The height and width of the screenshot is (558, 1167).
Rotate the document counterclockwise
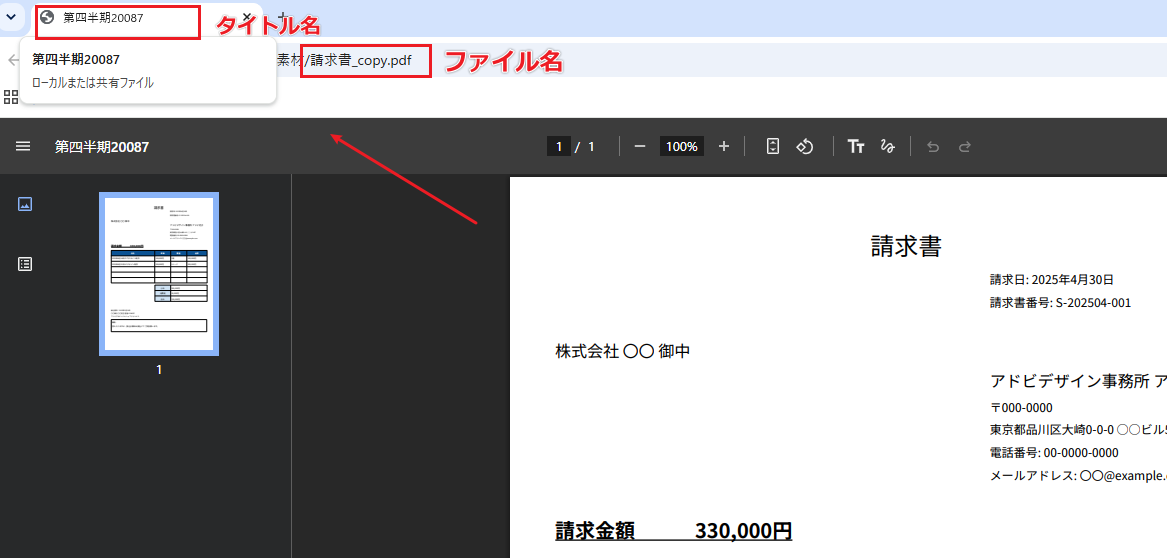[804, 147]
